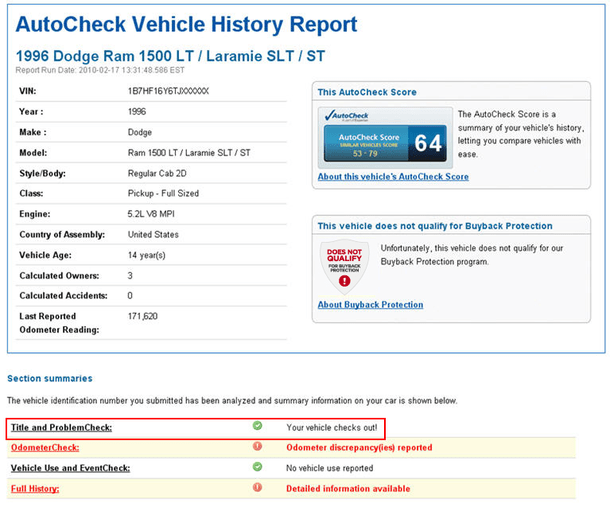This screenshot has width=610, height=507.
Task: Open the Full History link
Action: click(x=35, y=489)
